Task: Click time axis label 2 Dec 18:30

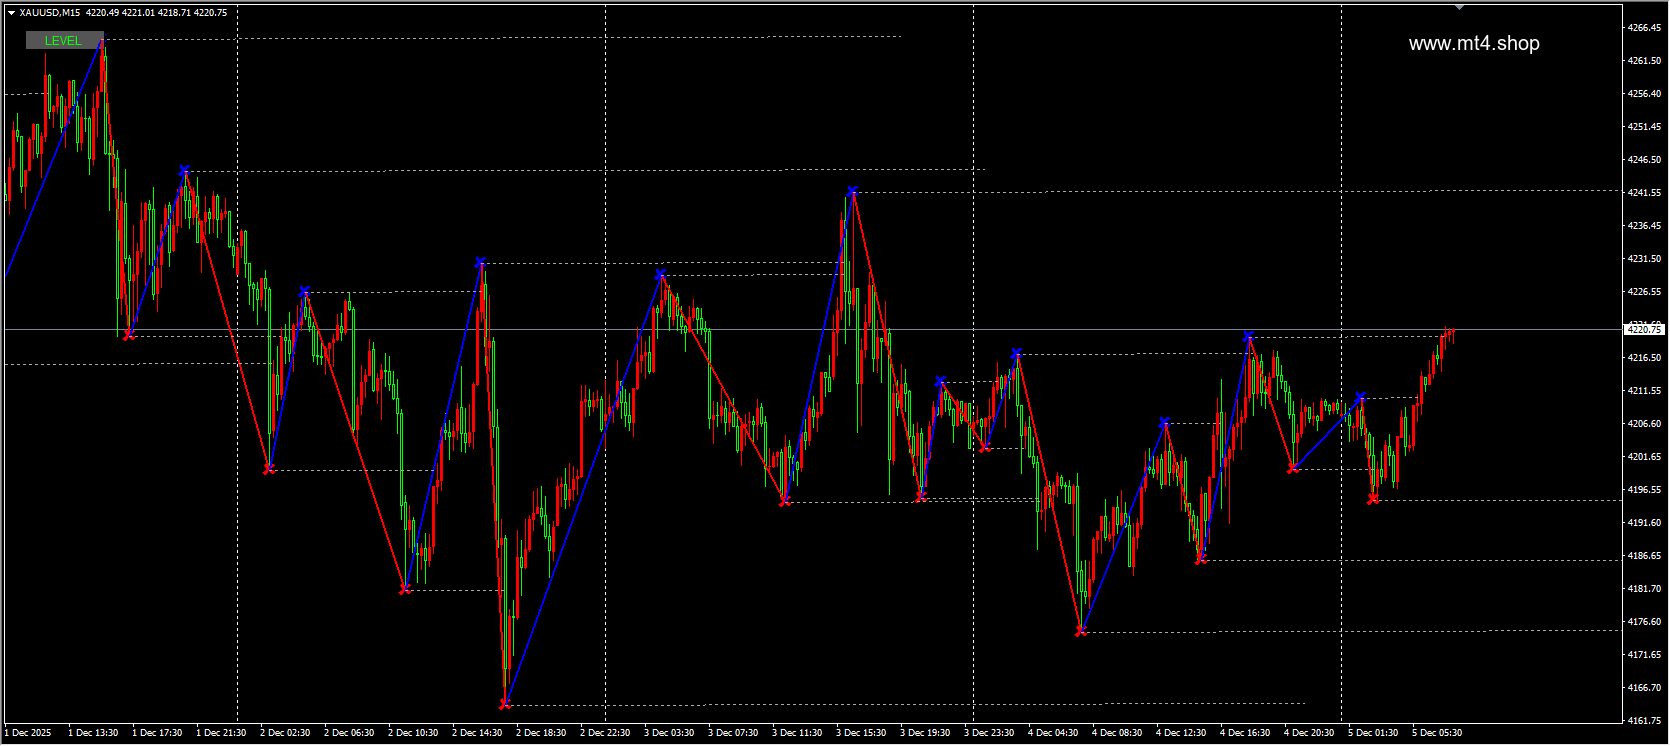Action: tap(541, 733)
